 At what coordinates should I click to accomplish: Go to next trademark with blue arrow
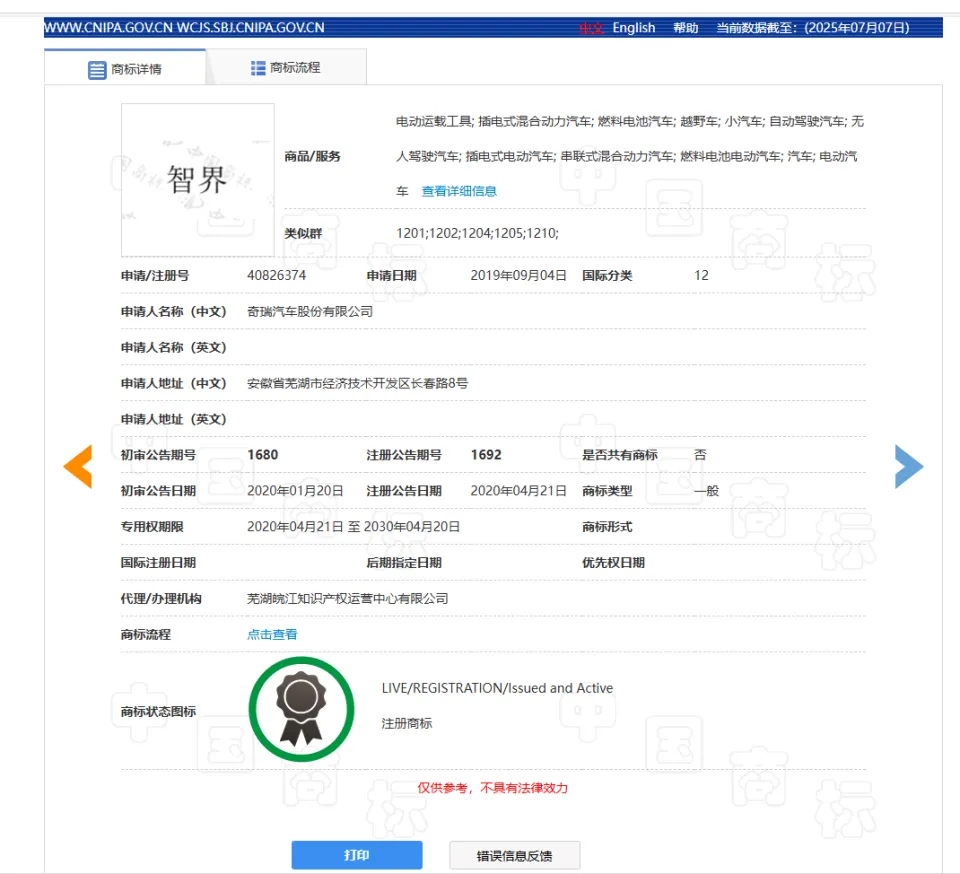909,466
